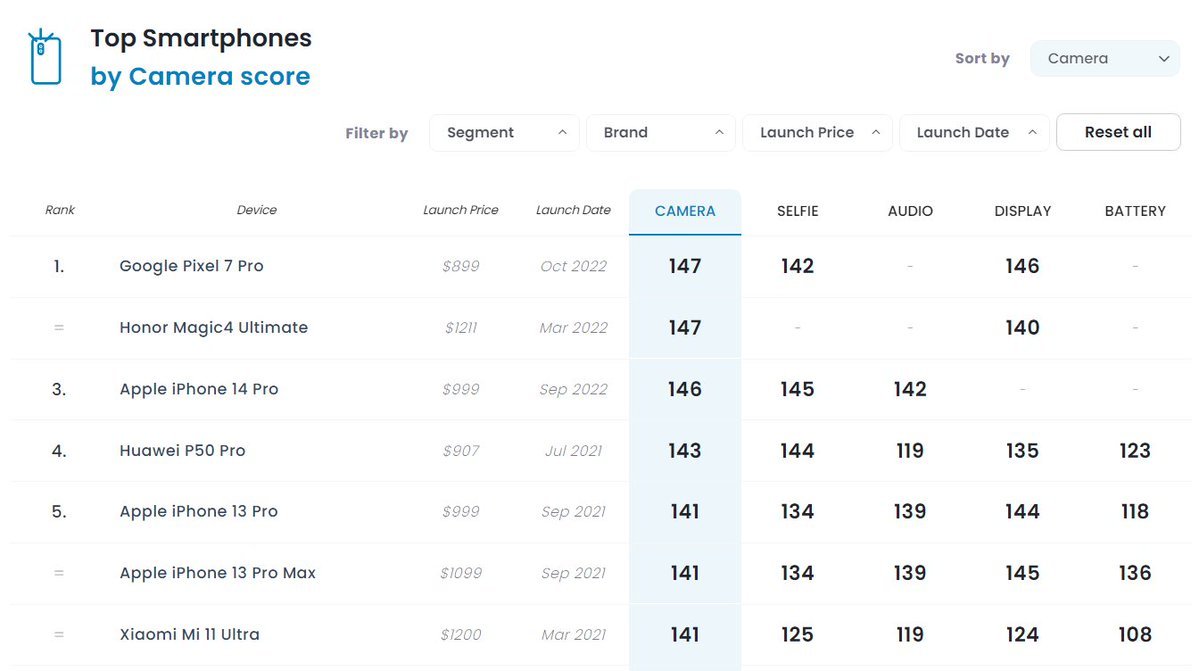The height and width of the screenshot is (671, 1199).
Task: Click the smartphone camera icon beside title
Action: [45, 57]
